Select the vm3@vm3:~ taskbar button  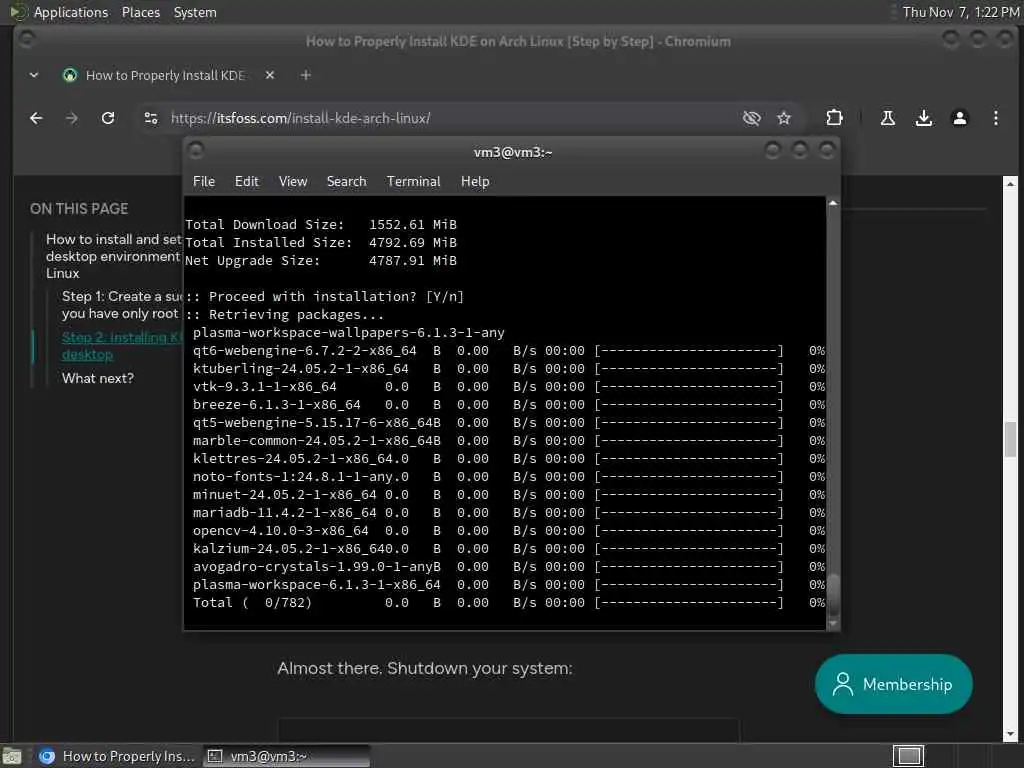coord(286,756)
